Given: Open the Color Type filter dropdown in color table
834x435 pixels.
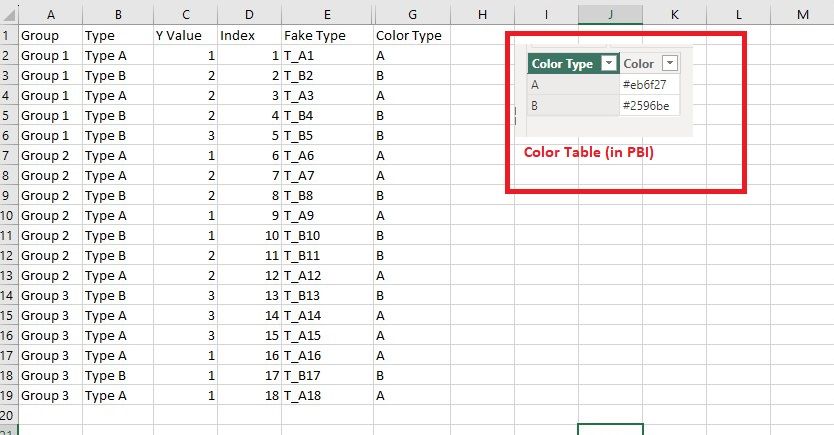Looking at the screenshot, I should [608, 63].
